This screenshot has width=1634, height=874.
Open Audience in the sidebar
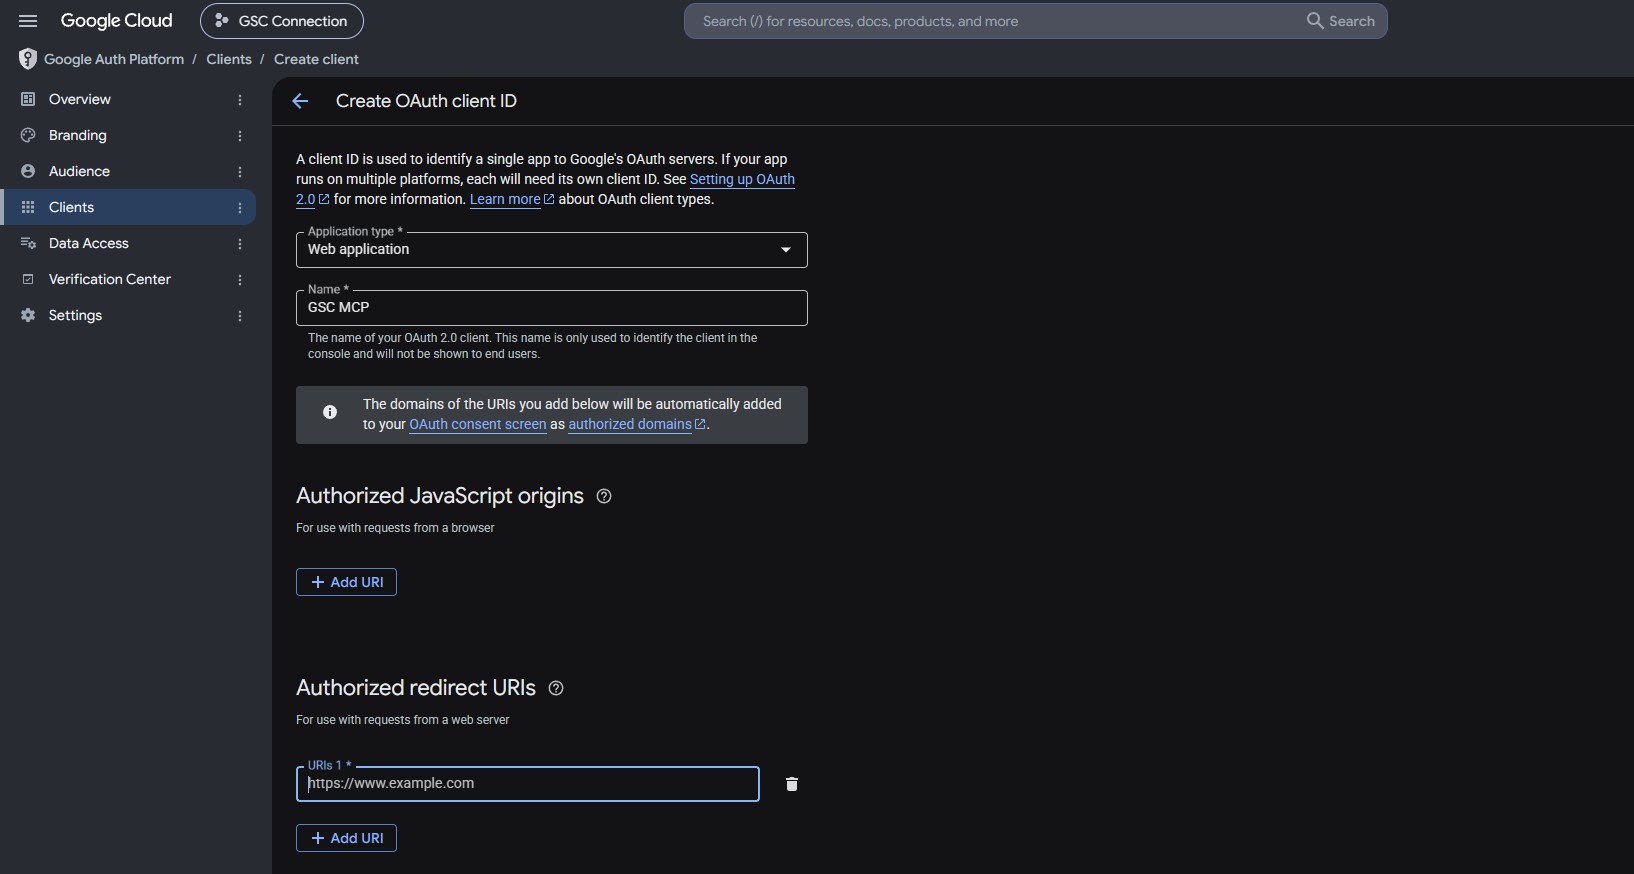click(128, 171)
